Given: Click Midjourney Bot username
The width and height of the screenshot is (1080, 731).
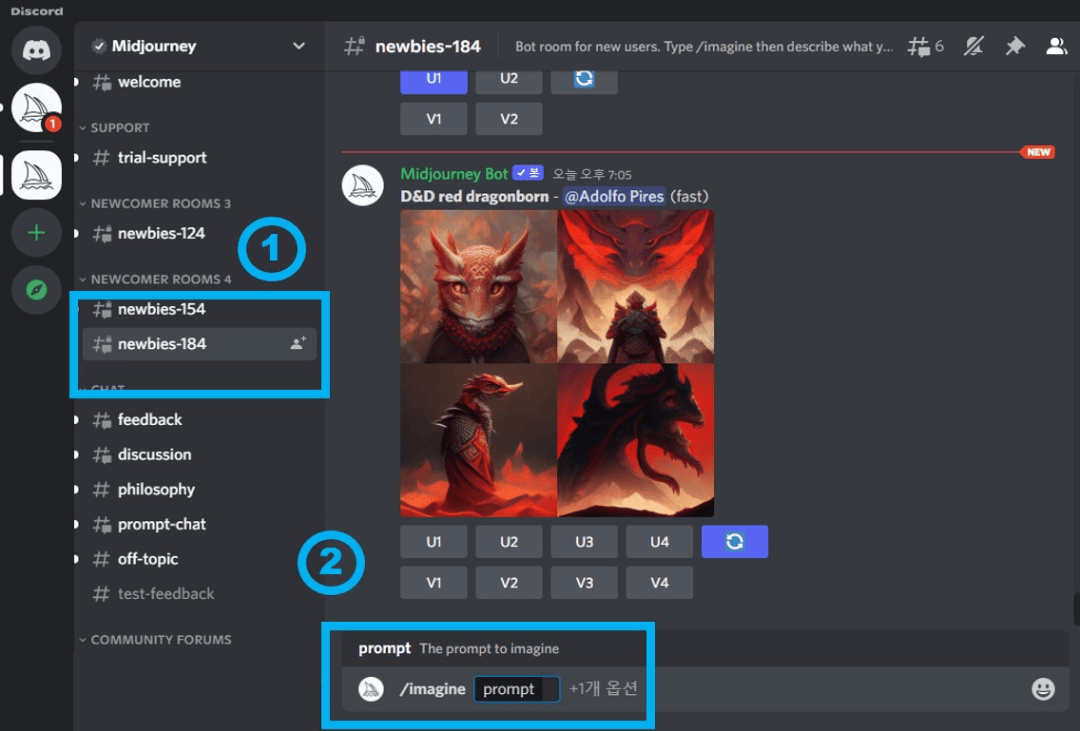Looking at the screenshot, I should click(x=454, y=174).
